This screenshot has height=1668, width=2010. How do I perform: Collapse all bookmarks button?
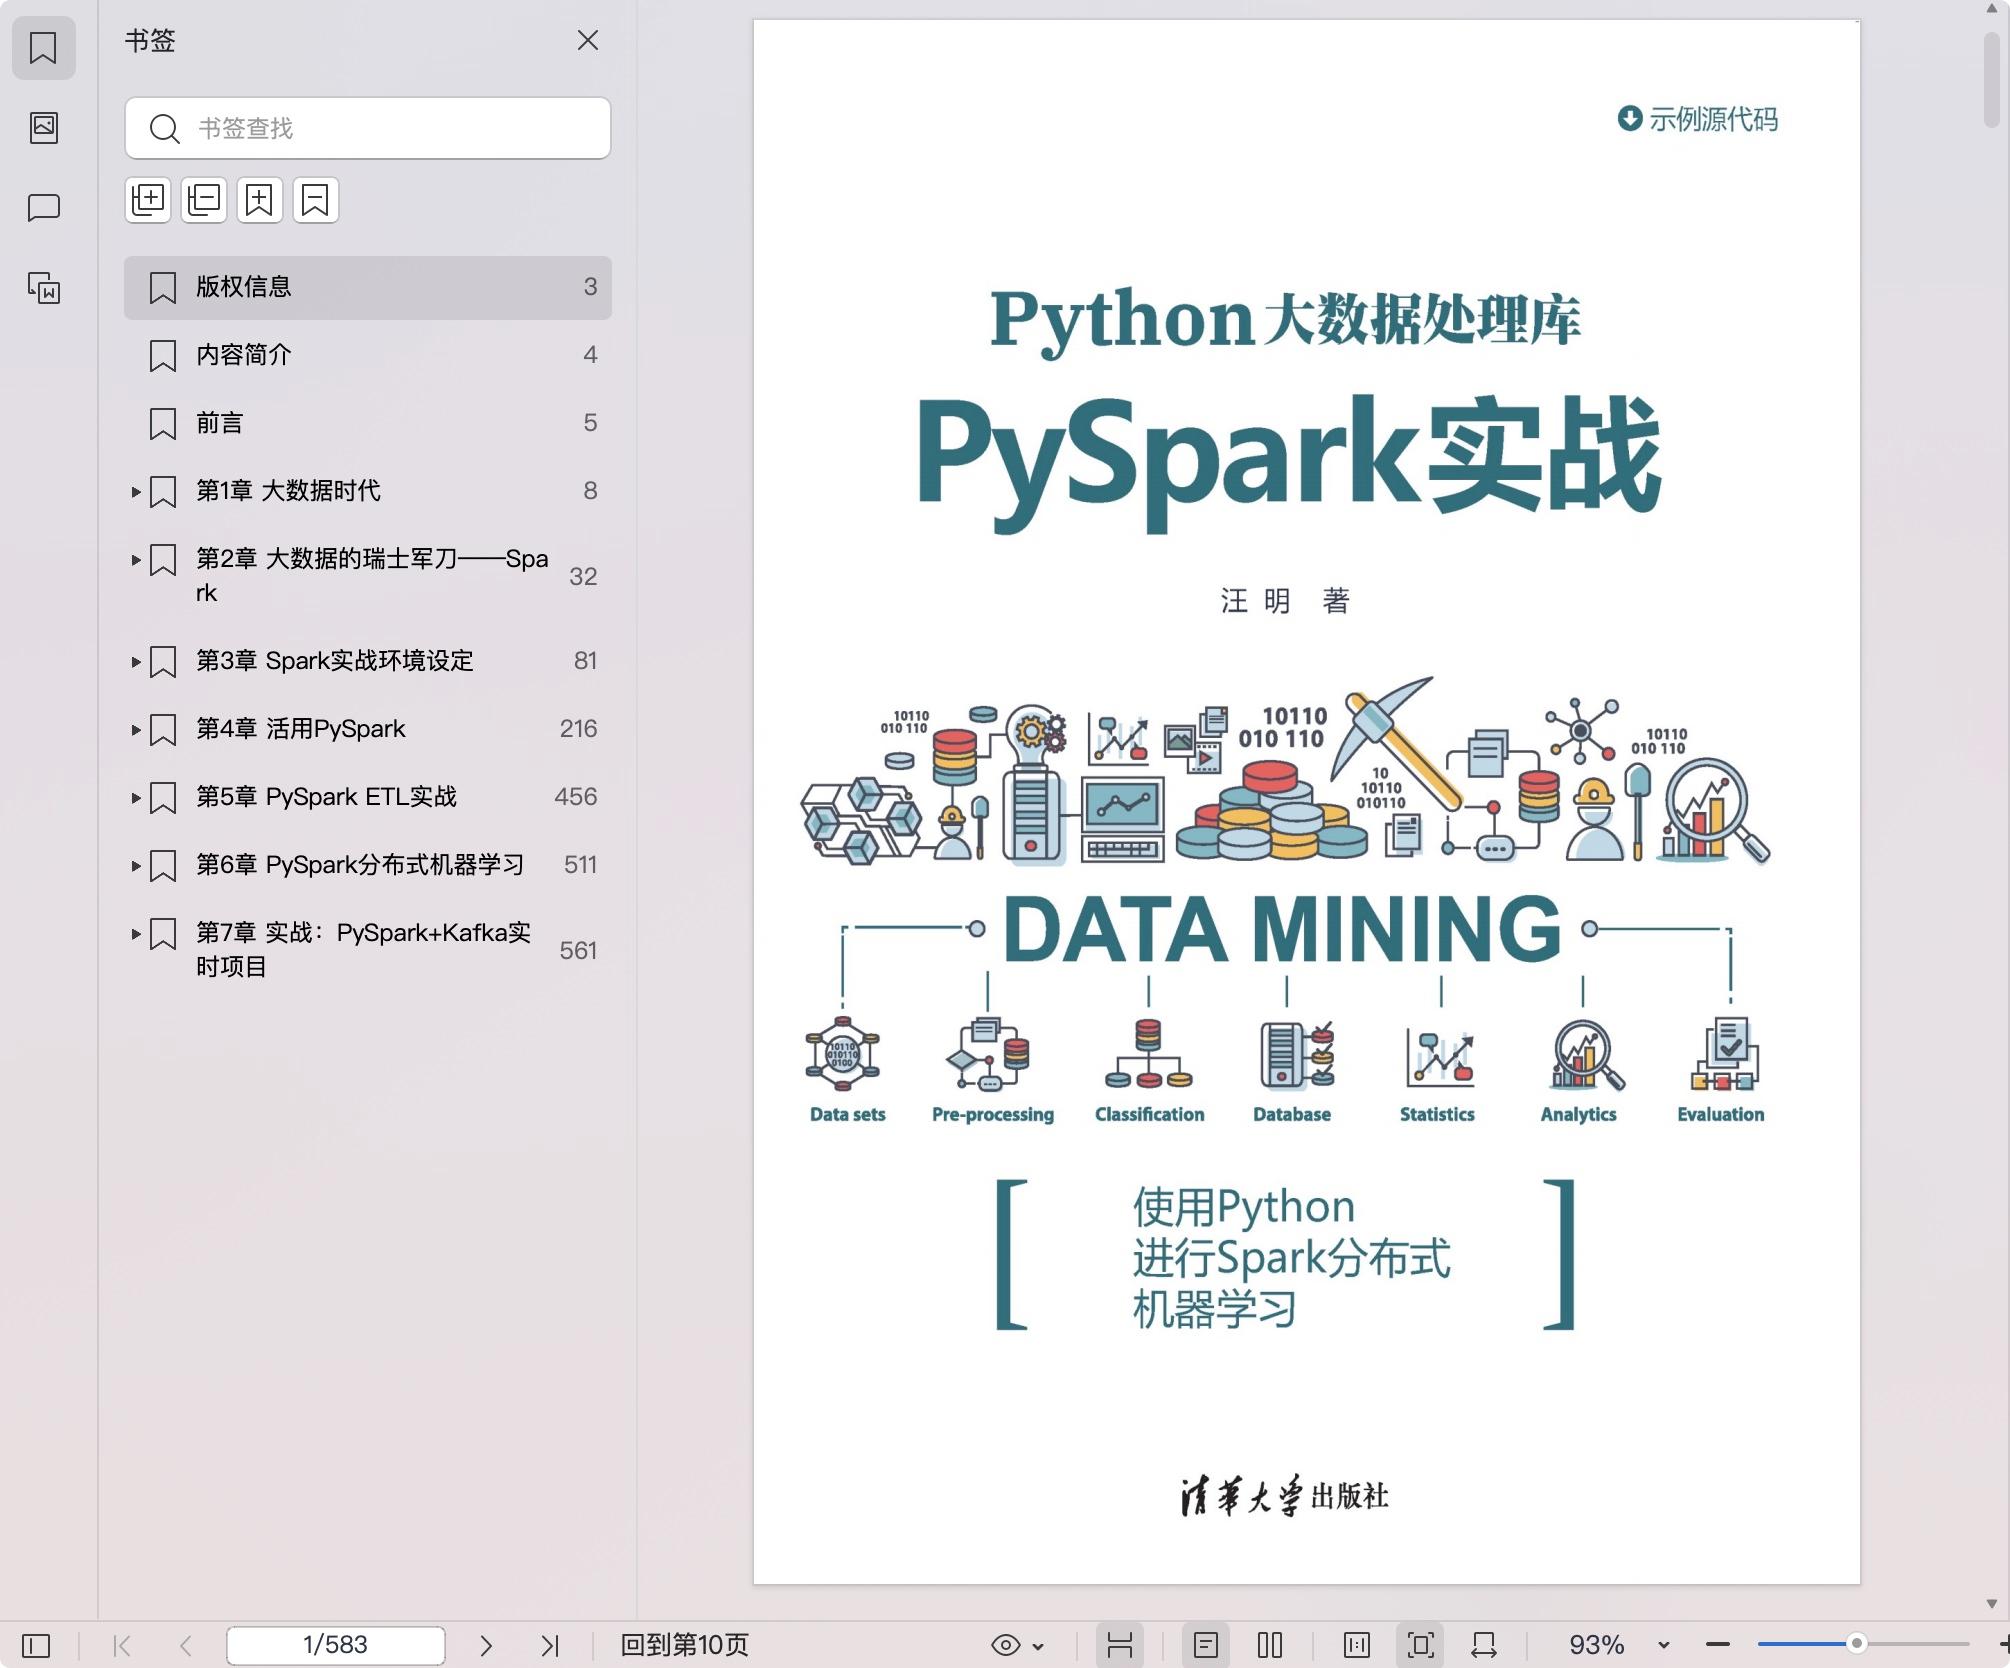pyautogui.click(x=204, y=200)
